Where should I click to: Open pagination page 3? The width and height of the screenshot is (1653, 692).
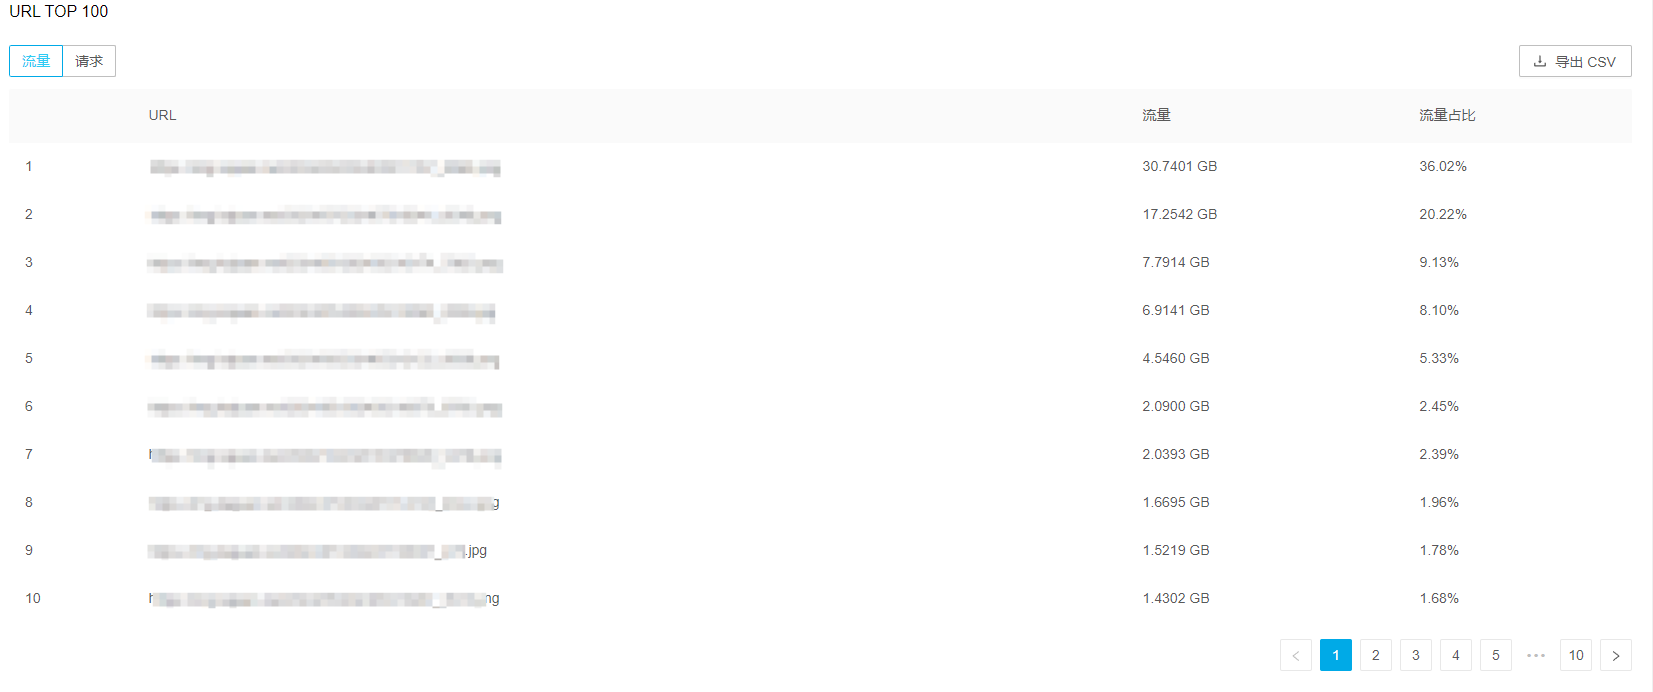[1416, 655]
